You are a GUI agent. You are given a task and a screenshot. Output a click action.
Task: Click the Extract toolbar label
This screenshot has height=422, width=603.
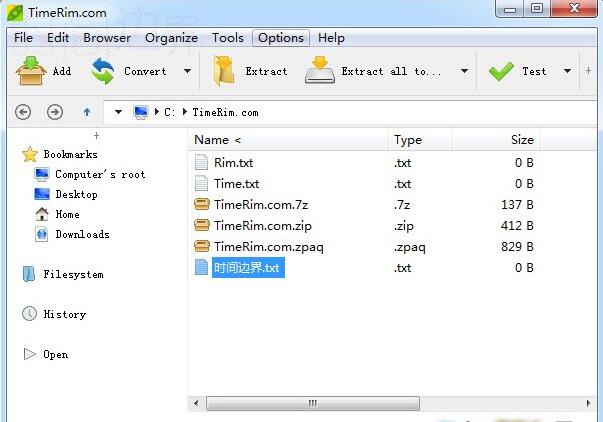[266, 71]
